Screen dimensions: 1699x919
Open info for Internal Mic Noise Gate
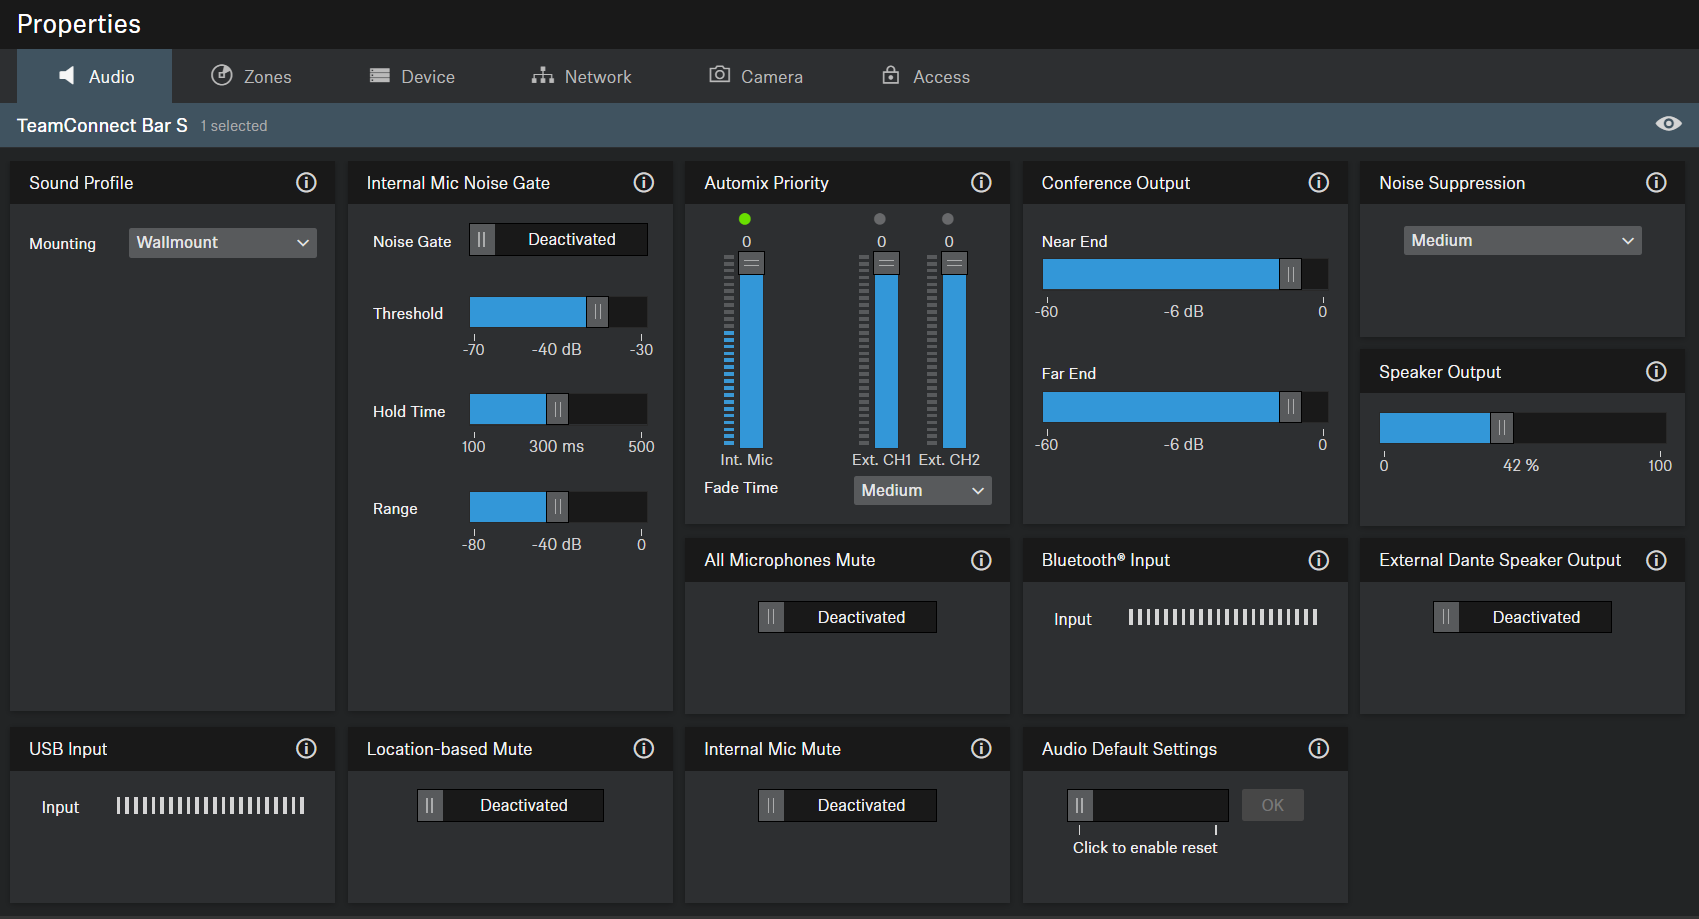point(644,183)
